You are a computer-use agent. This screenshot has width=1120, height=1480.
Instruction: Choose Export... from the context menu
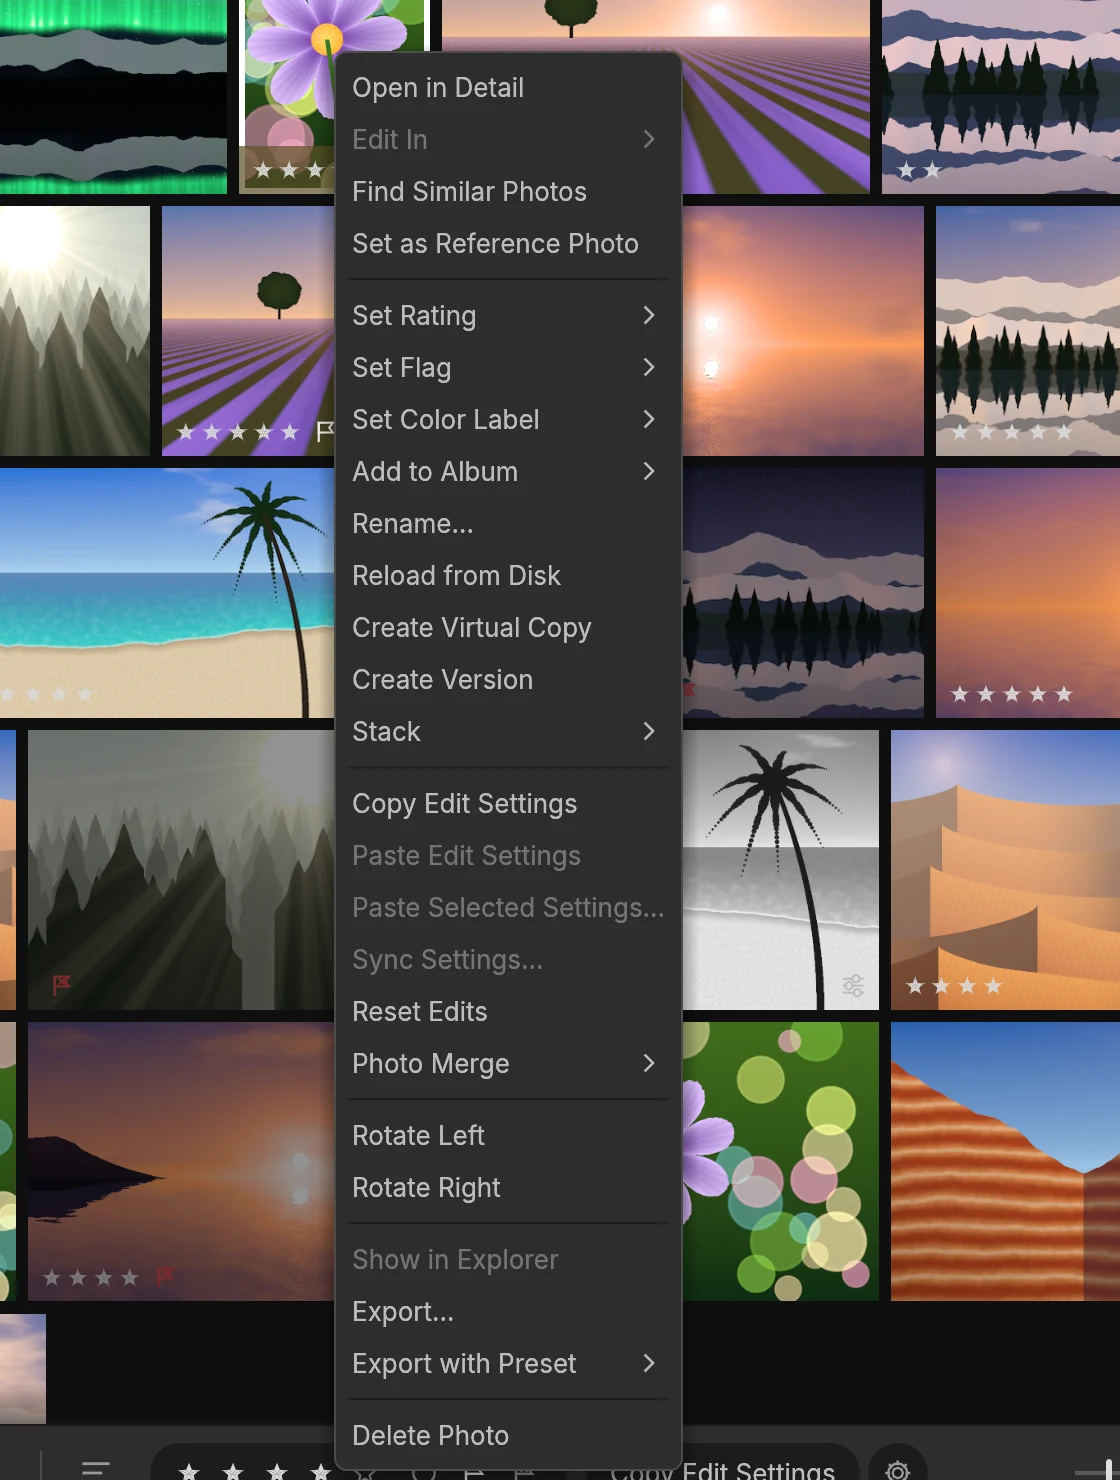tap(509, 1312)
